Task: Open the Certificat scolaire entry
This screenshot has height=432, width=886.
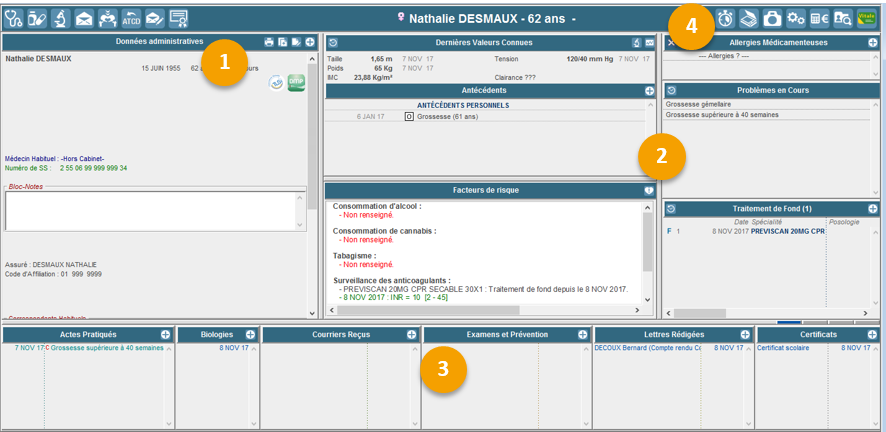Action: pos(785,348)
